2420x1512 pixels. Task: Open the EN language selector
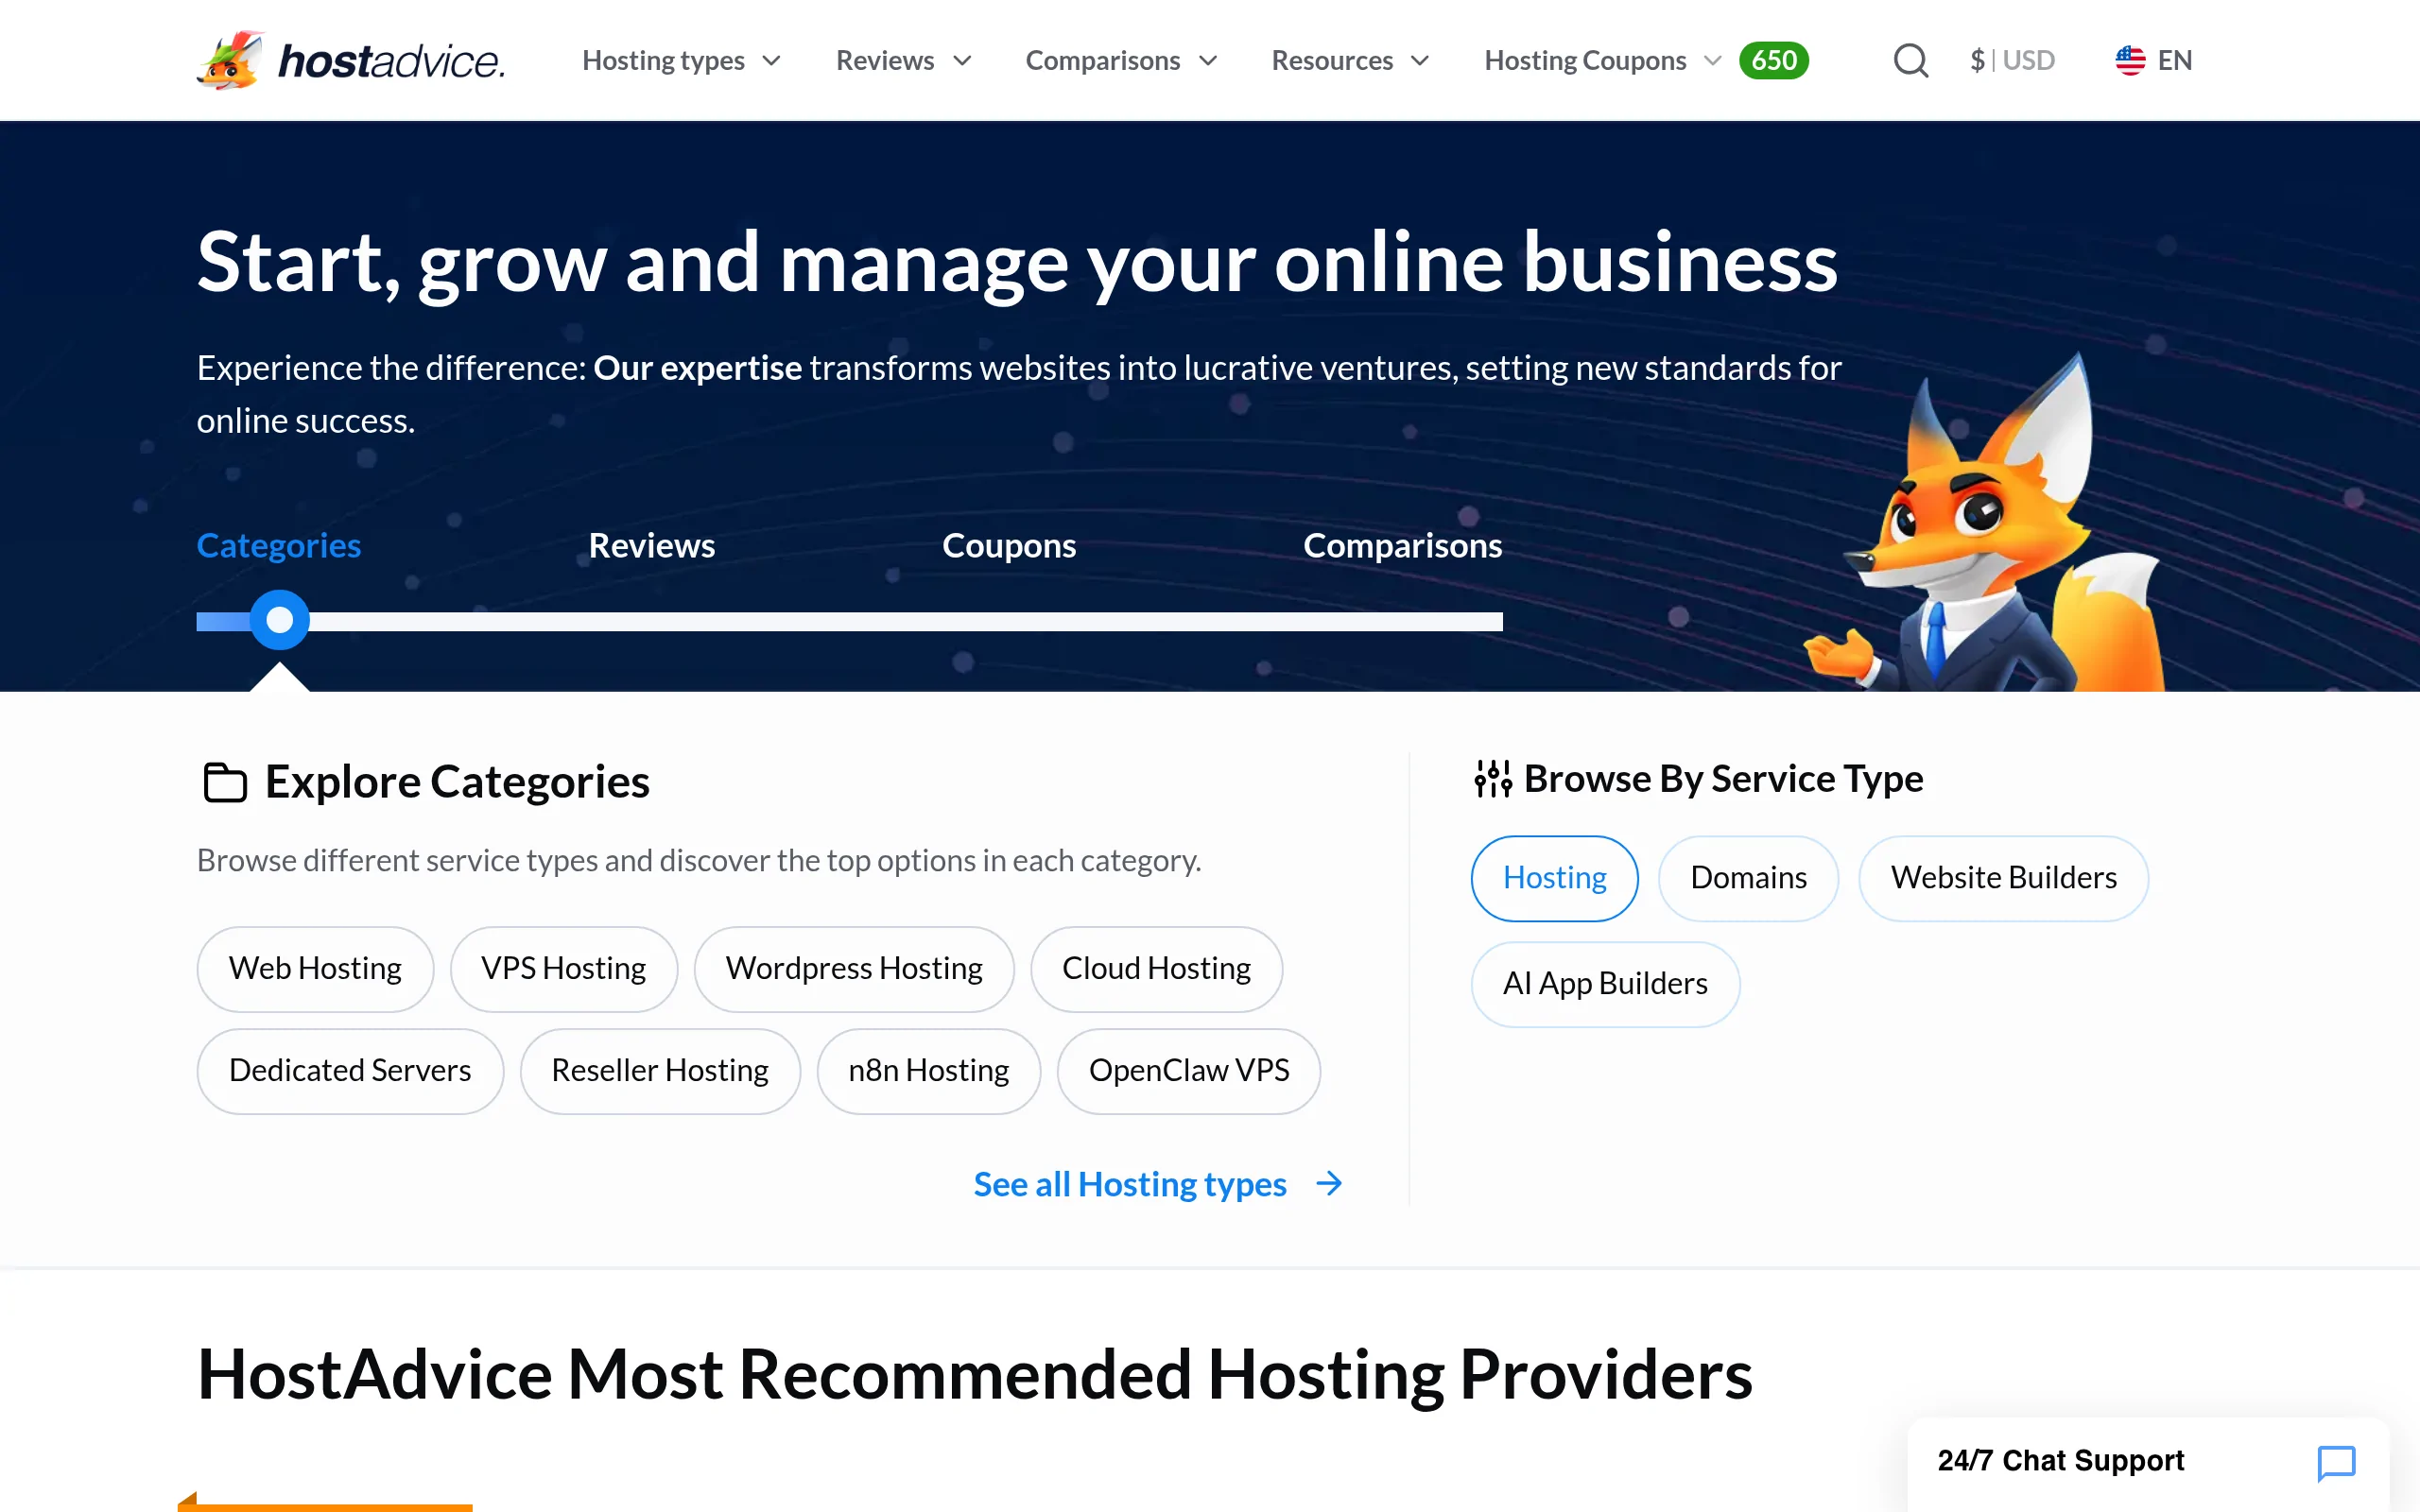click(x=2153, y=60)
